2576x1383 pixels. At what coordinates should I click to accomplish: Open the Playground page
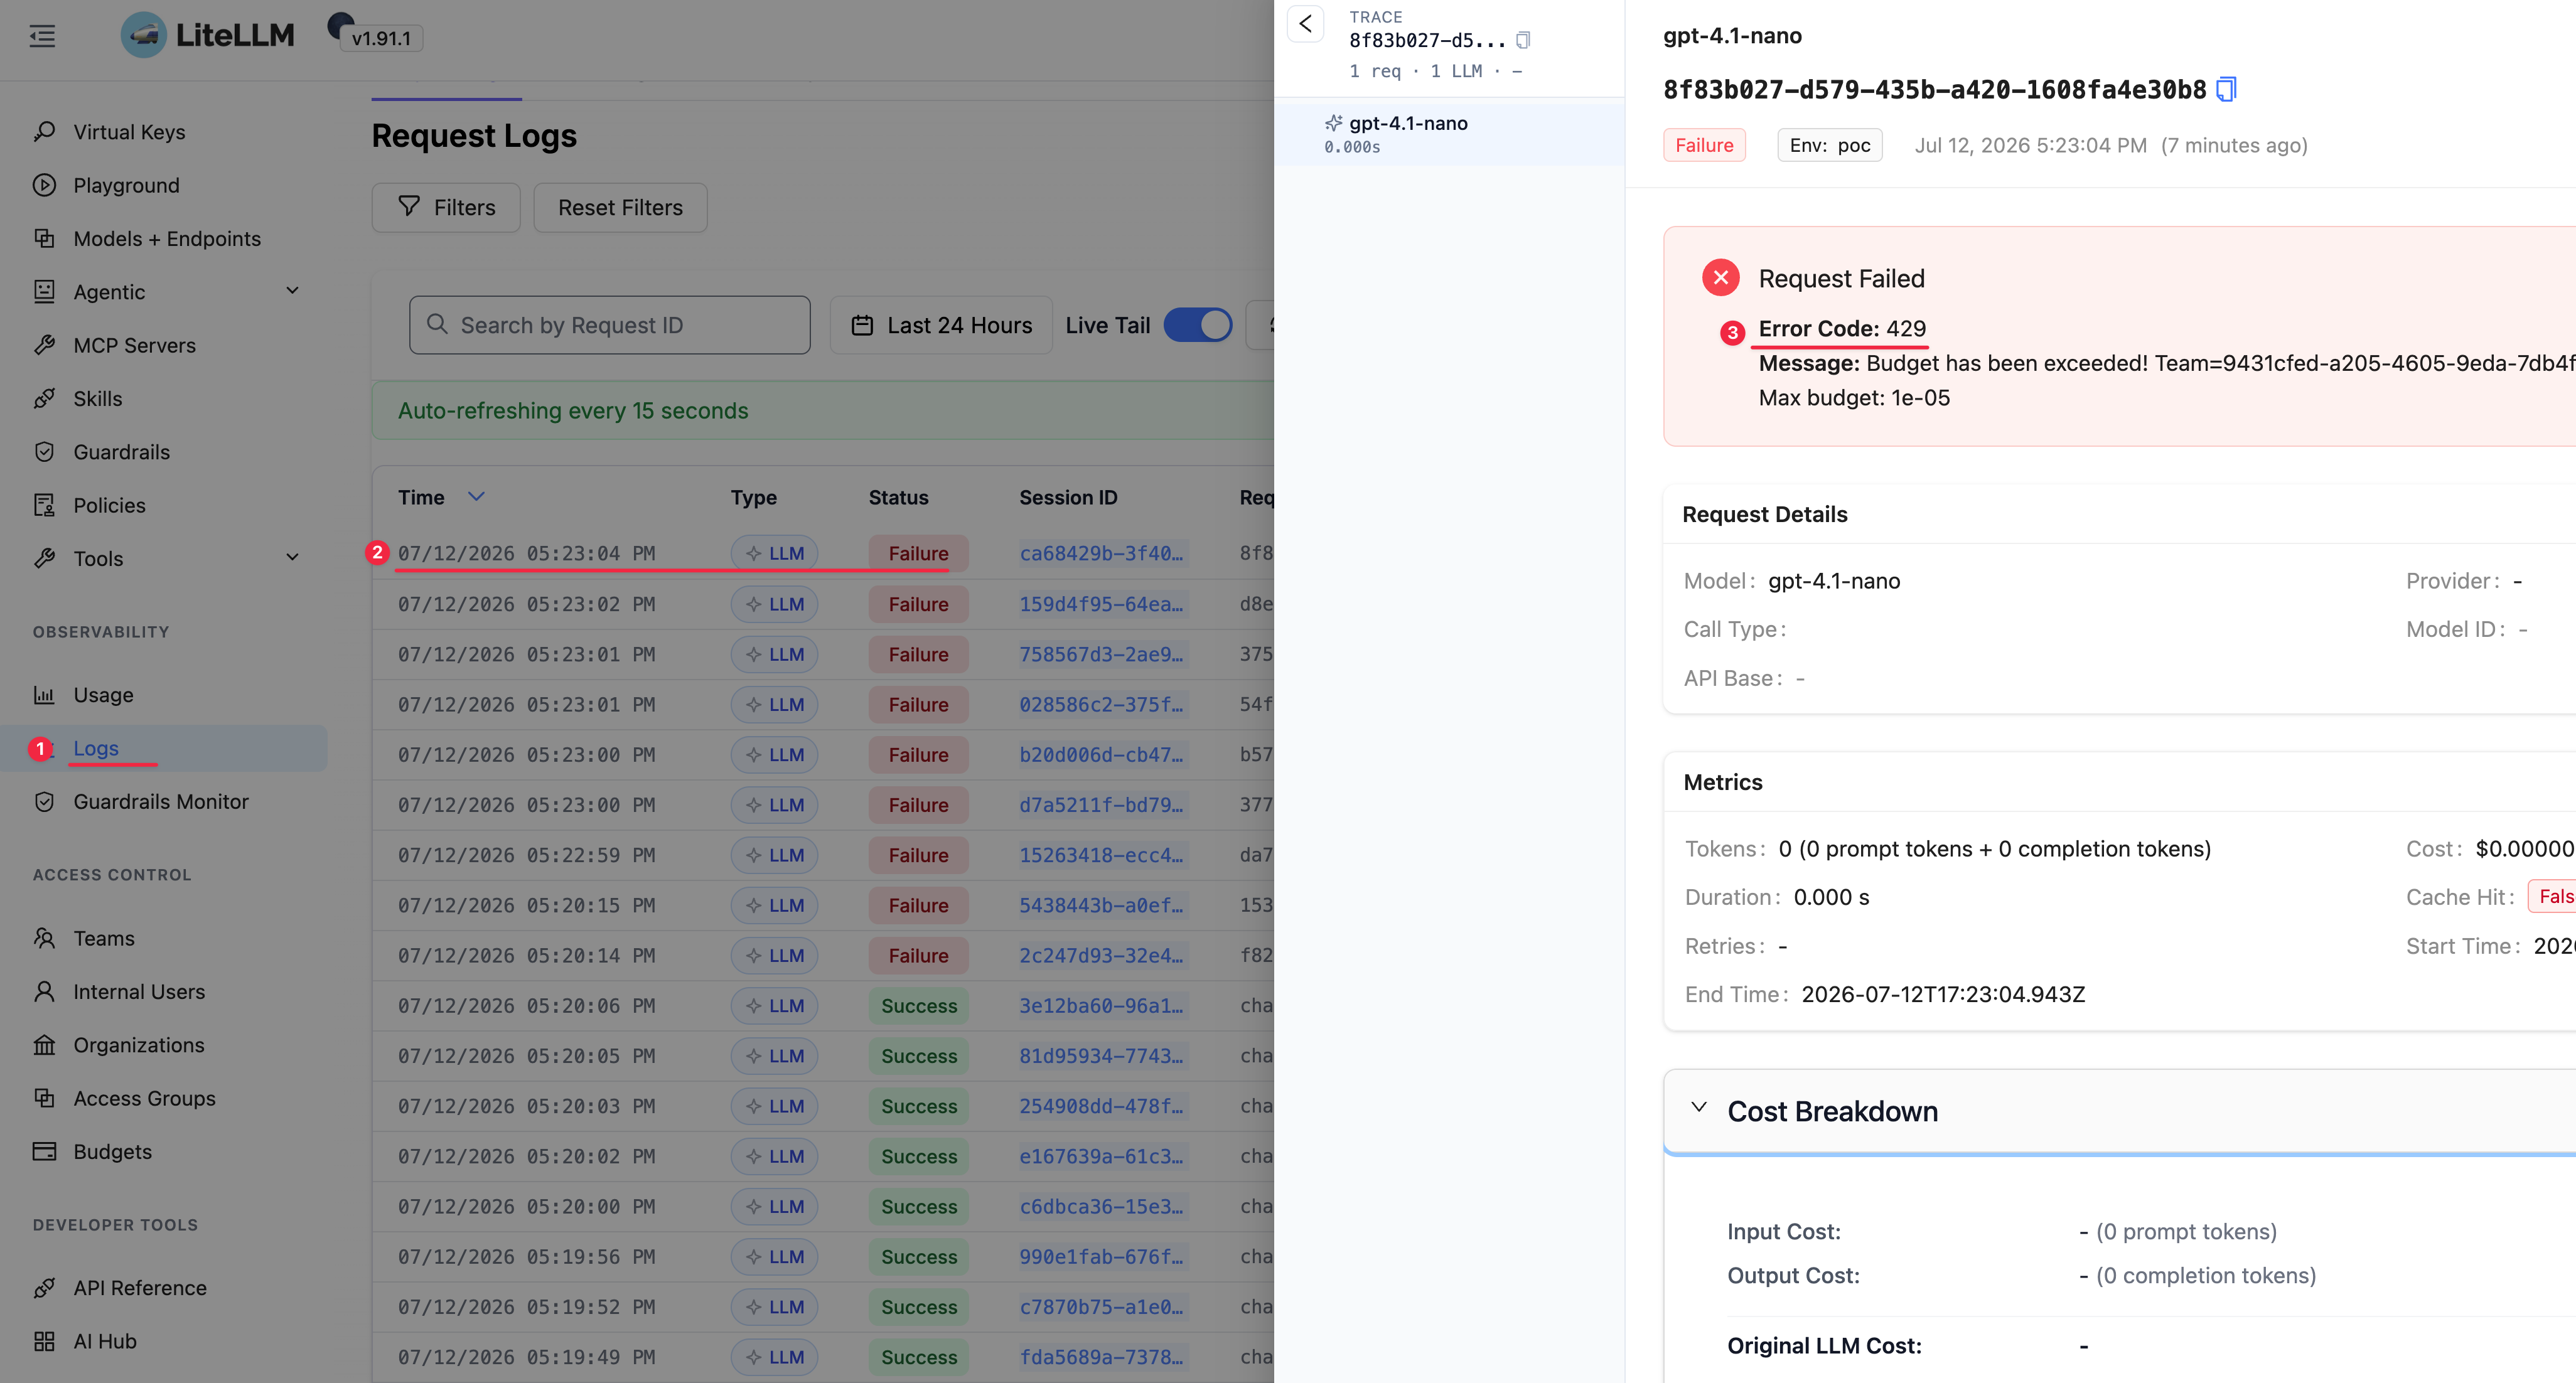click(126, 185)
